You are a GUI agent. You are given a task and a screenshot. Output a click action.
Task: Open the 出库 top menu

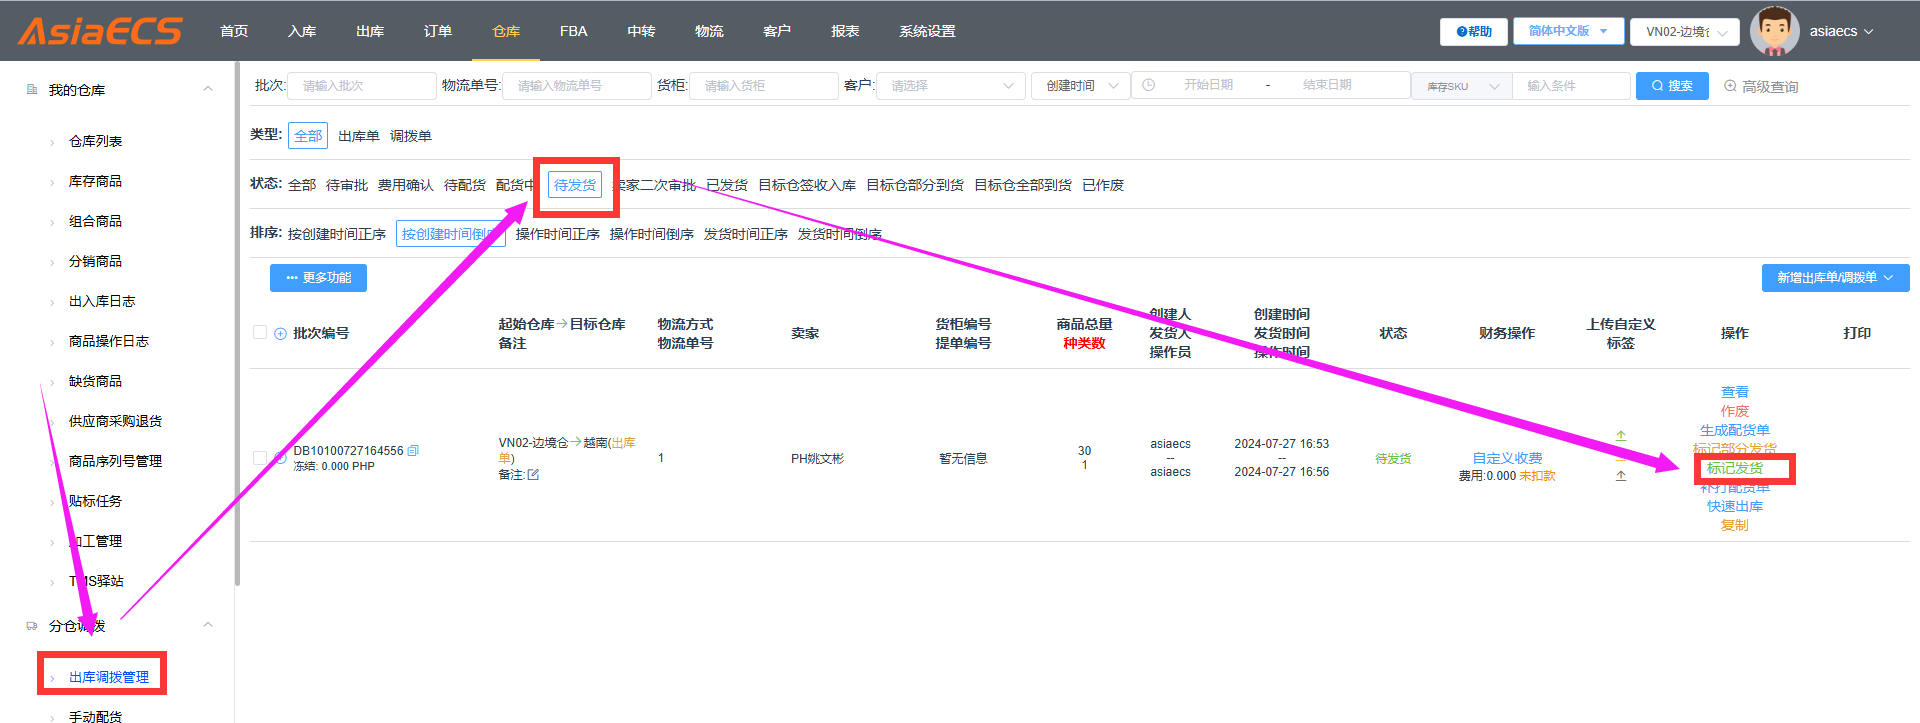click(x=370, y=32)
